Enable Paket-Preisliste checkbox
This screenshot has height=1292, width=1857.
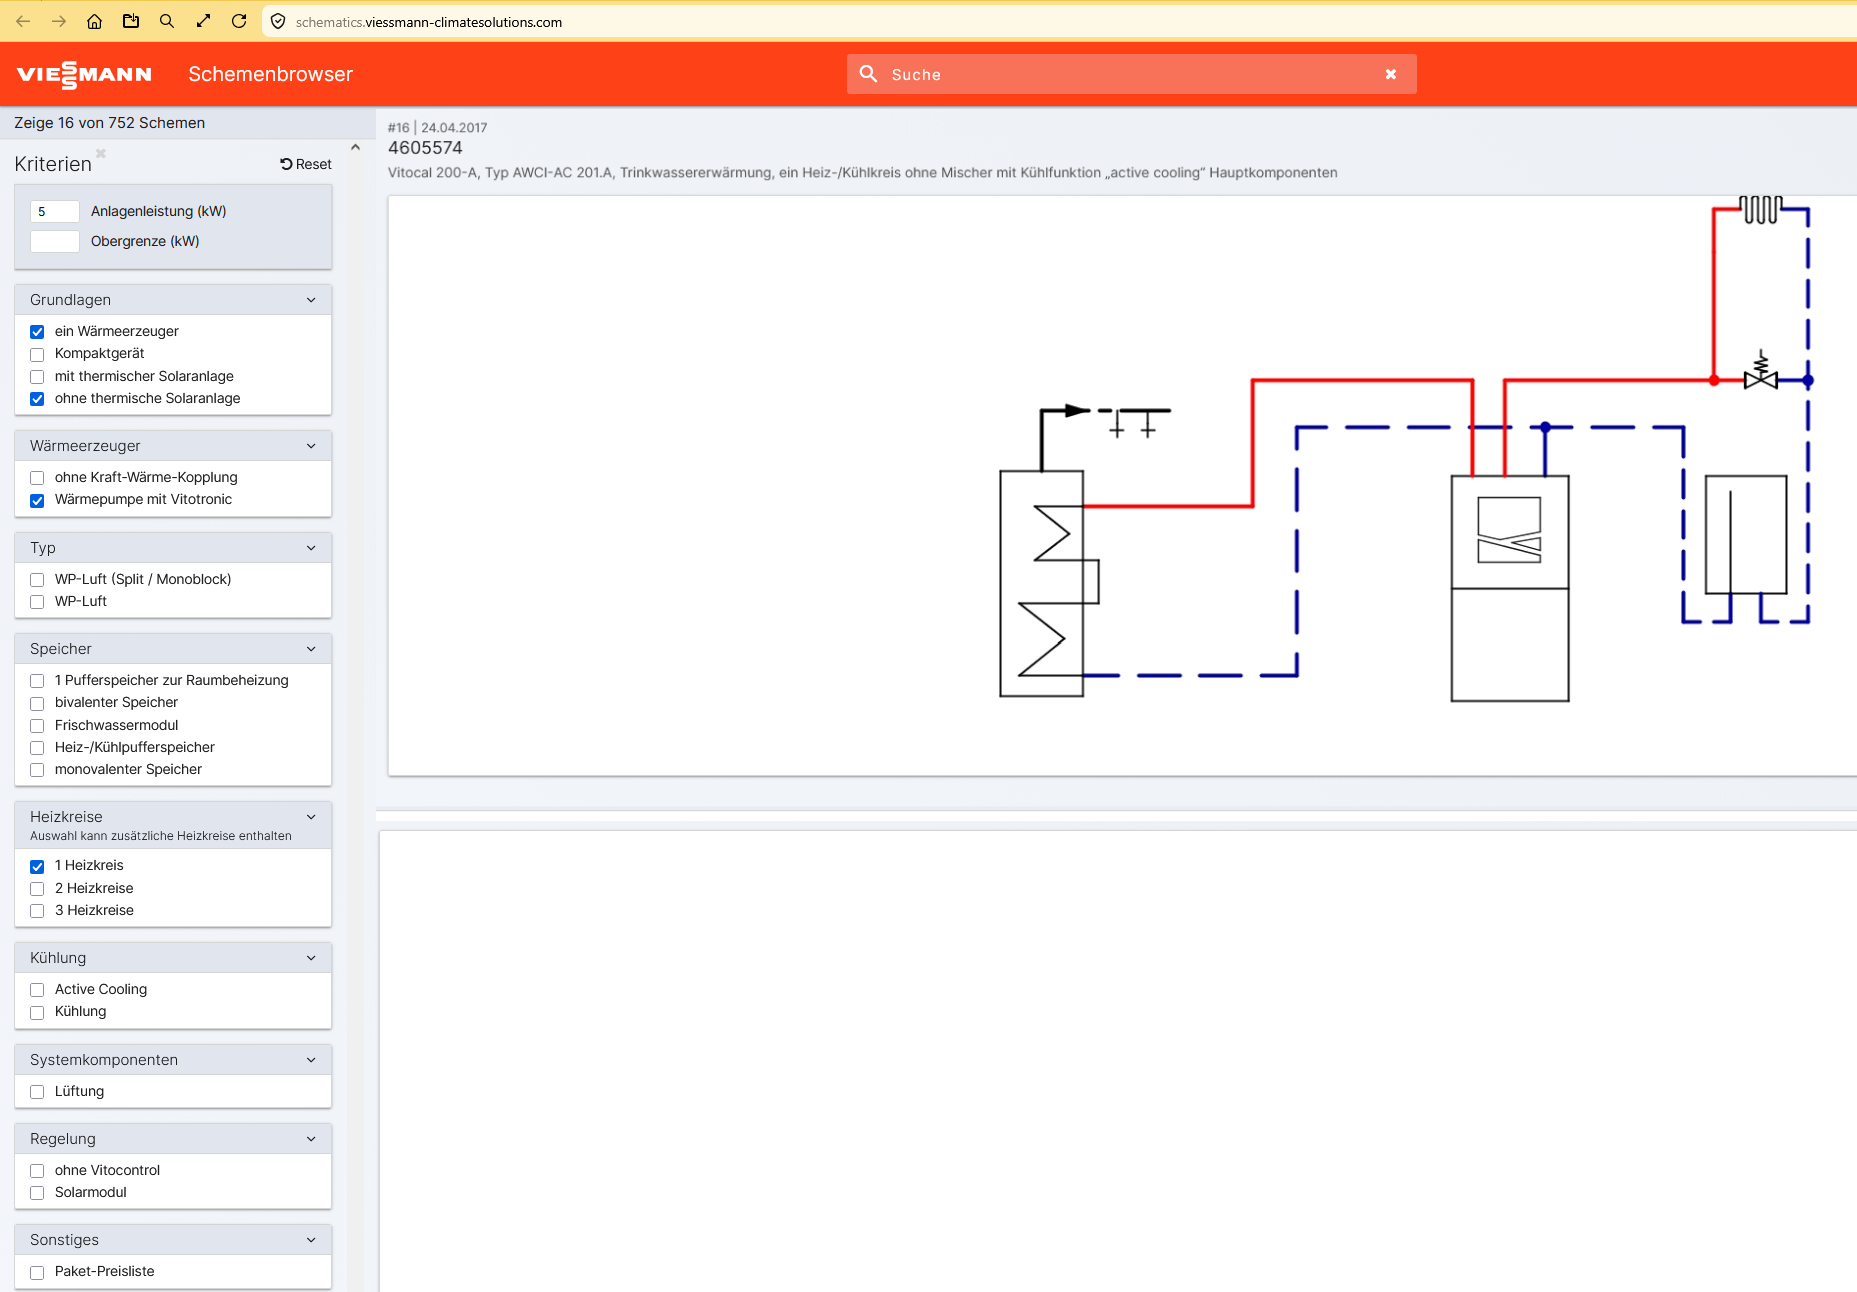[x=37, y=1272]
